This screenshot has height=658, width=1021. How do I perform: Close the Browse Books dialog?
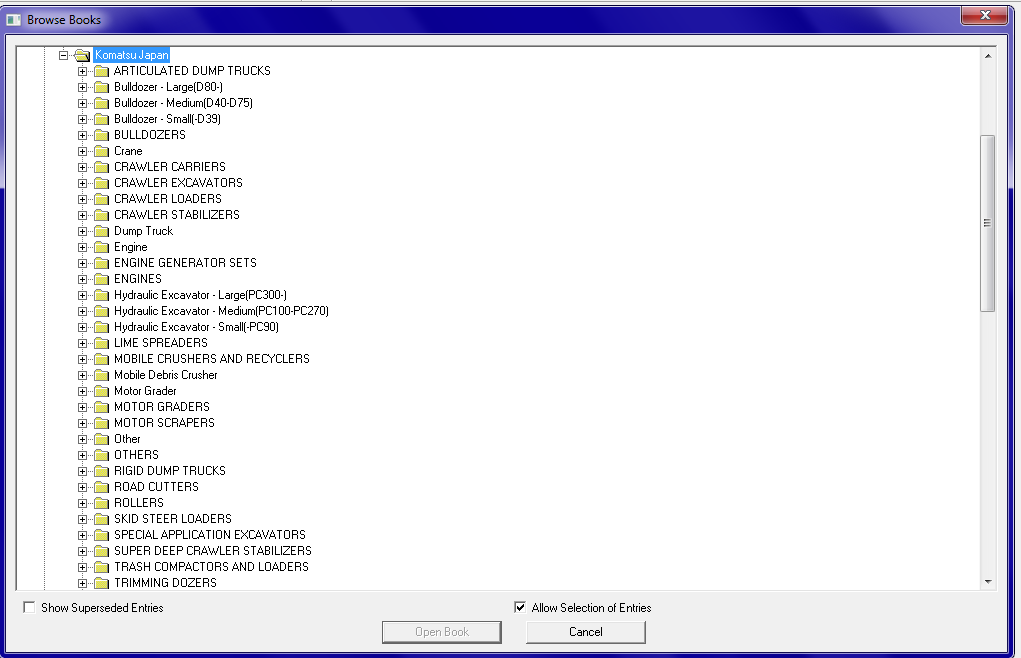pos(985,16)
